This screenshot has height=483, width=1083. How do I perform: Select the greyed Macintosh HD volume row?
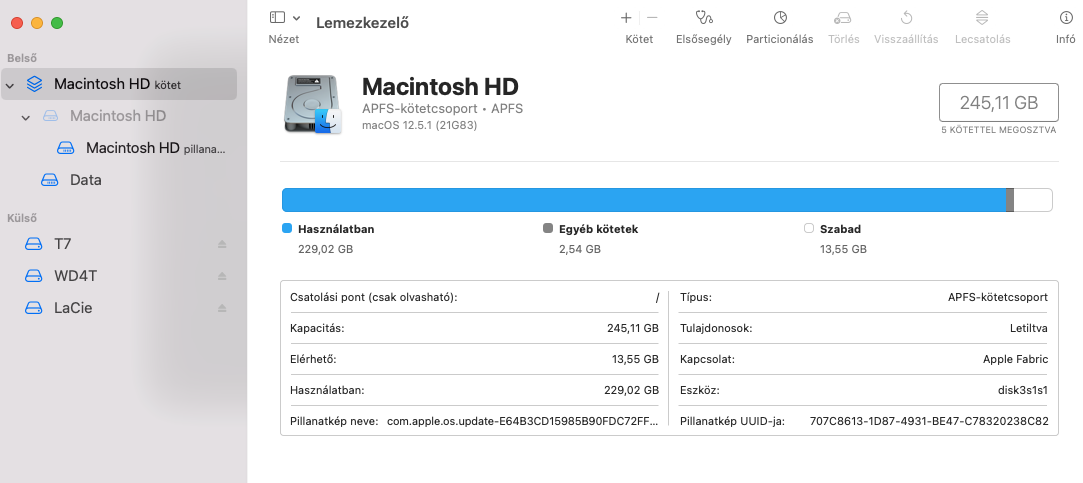tap(119, 116)
